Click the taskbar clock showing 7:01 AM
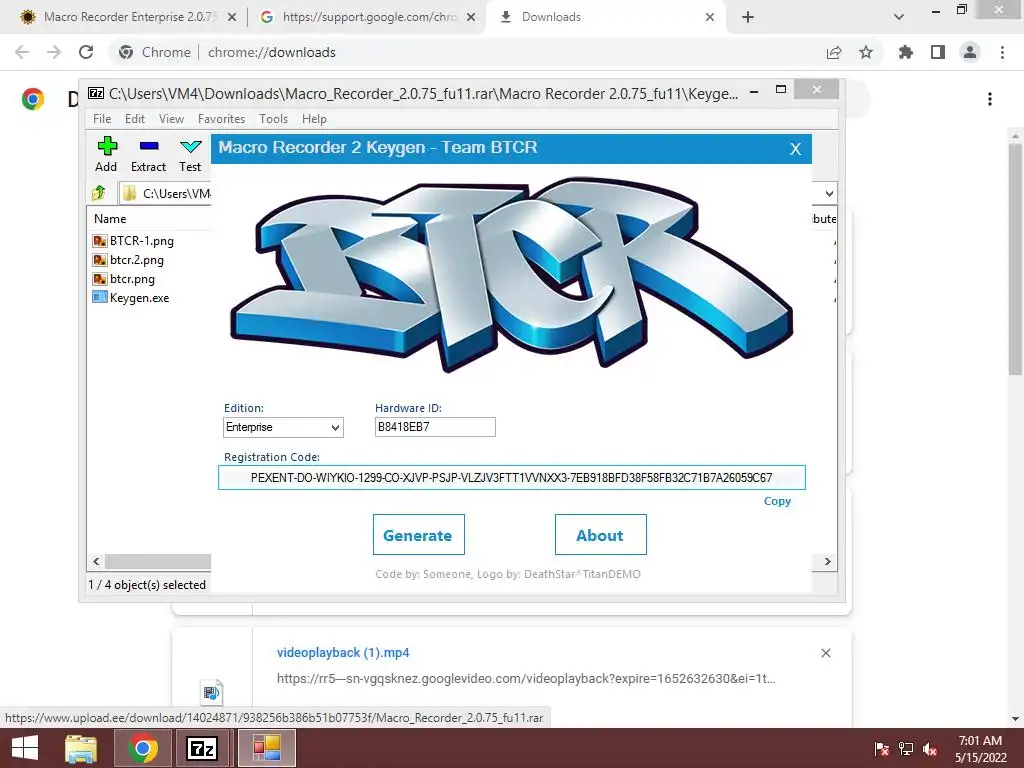 click(980, 748)
